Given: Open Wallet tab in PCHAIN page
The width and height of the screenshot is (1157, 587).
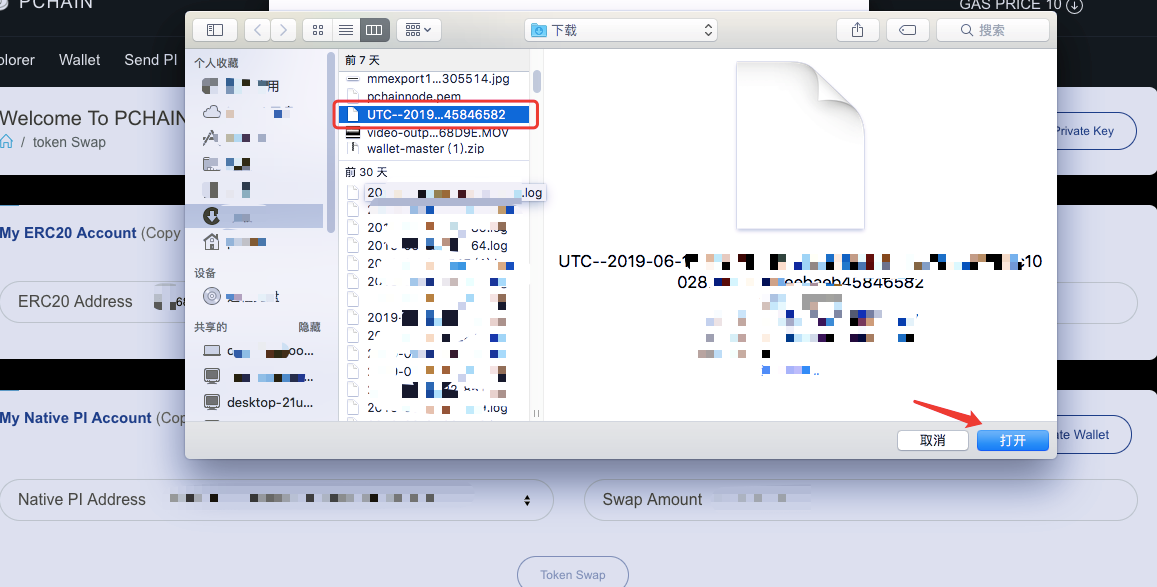Looking at the screenshot, I should [80, 60].
